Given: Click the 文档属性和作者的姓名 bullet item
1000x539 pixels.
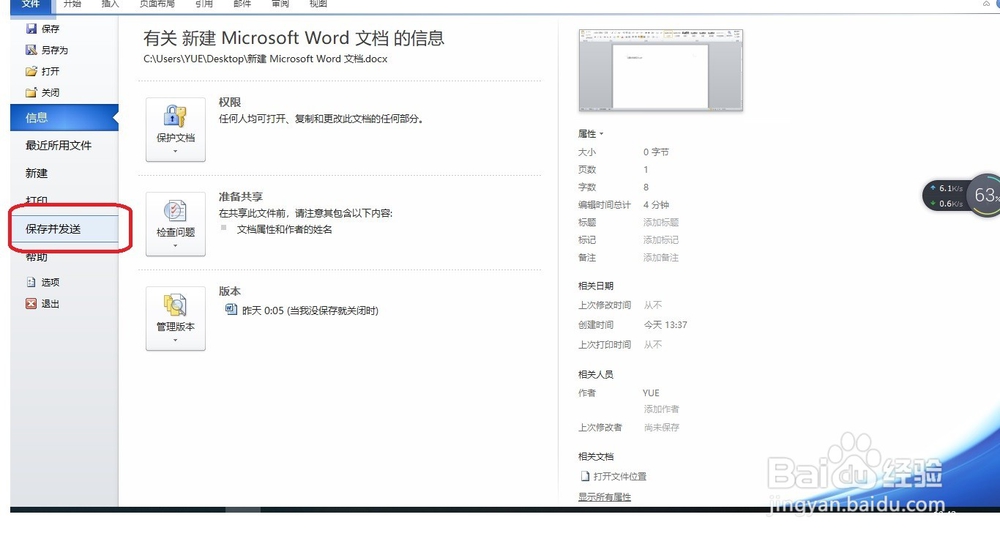Looking at the screenshot, I should click(x=284, y=230).
